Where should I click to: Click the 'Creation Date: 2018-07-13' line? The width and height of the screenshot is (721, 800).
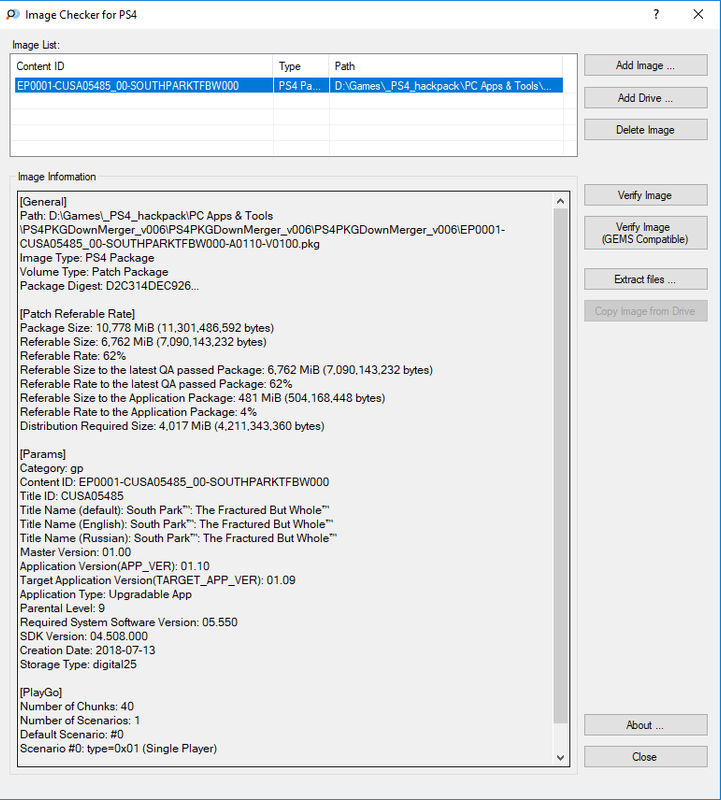tap(88, 651)
